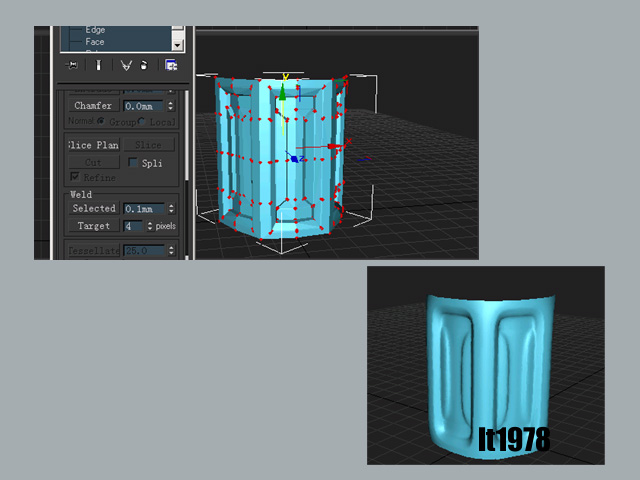The height and width of the screenshot is (480, 640).
Task: Click the red X axis gizmo arrow
Action: pos(334,146)
